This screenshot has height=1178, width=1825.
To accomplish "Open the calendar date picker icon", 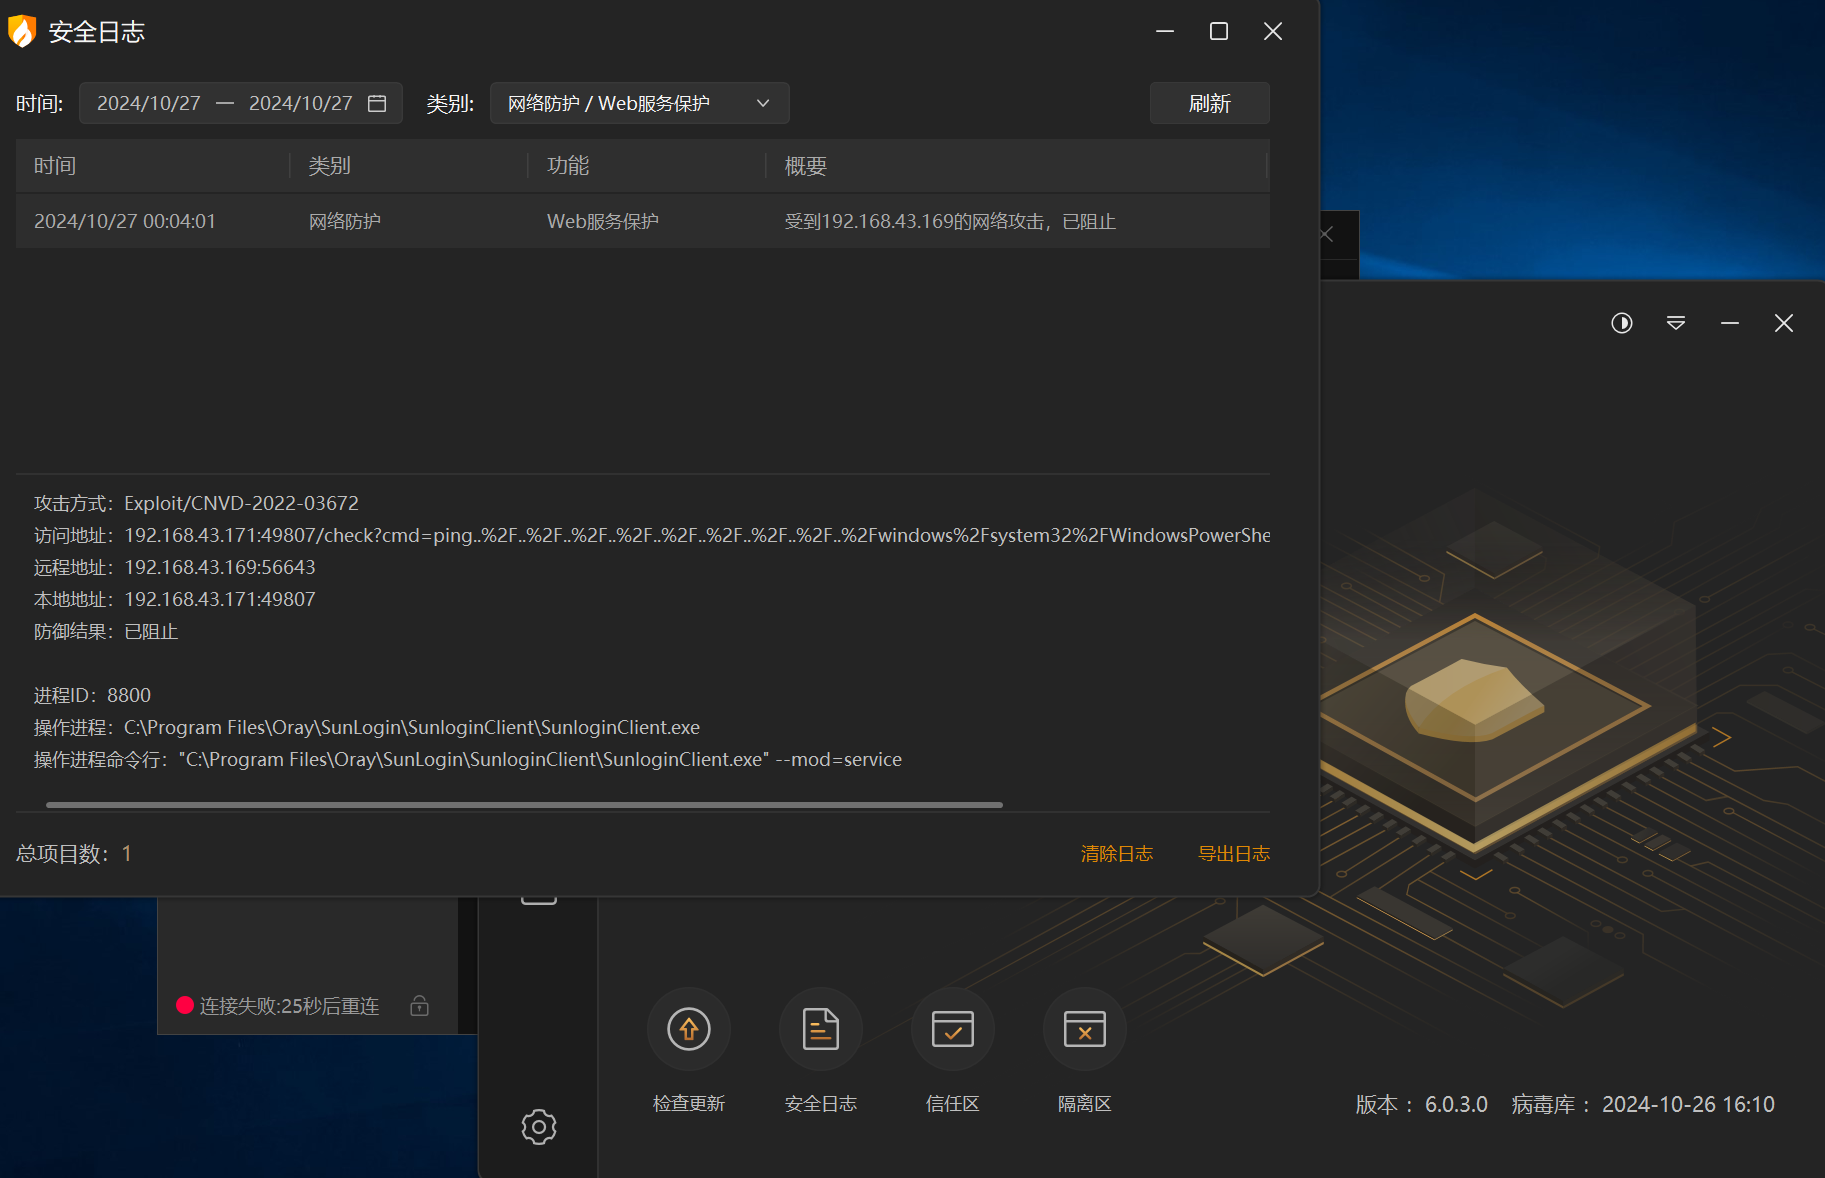I will [x=377, y=103].
